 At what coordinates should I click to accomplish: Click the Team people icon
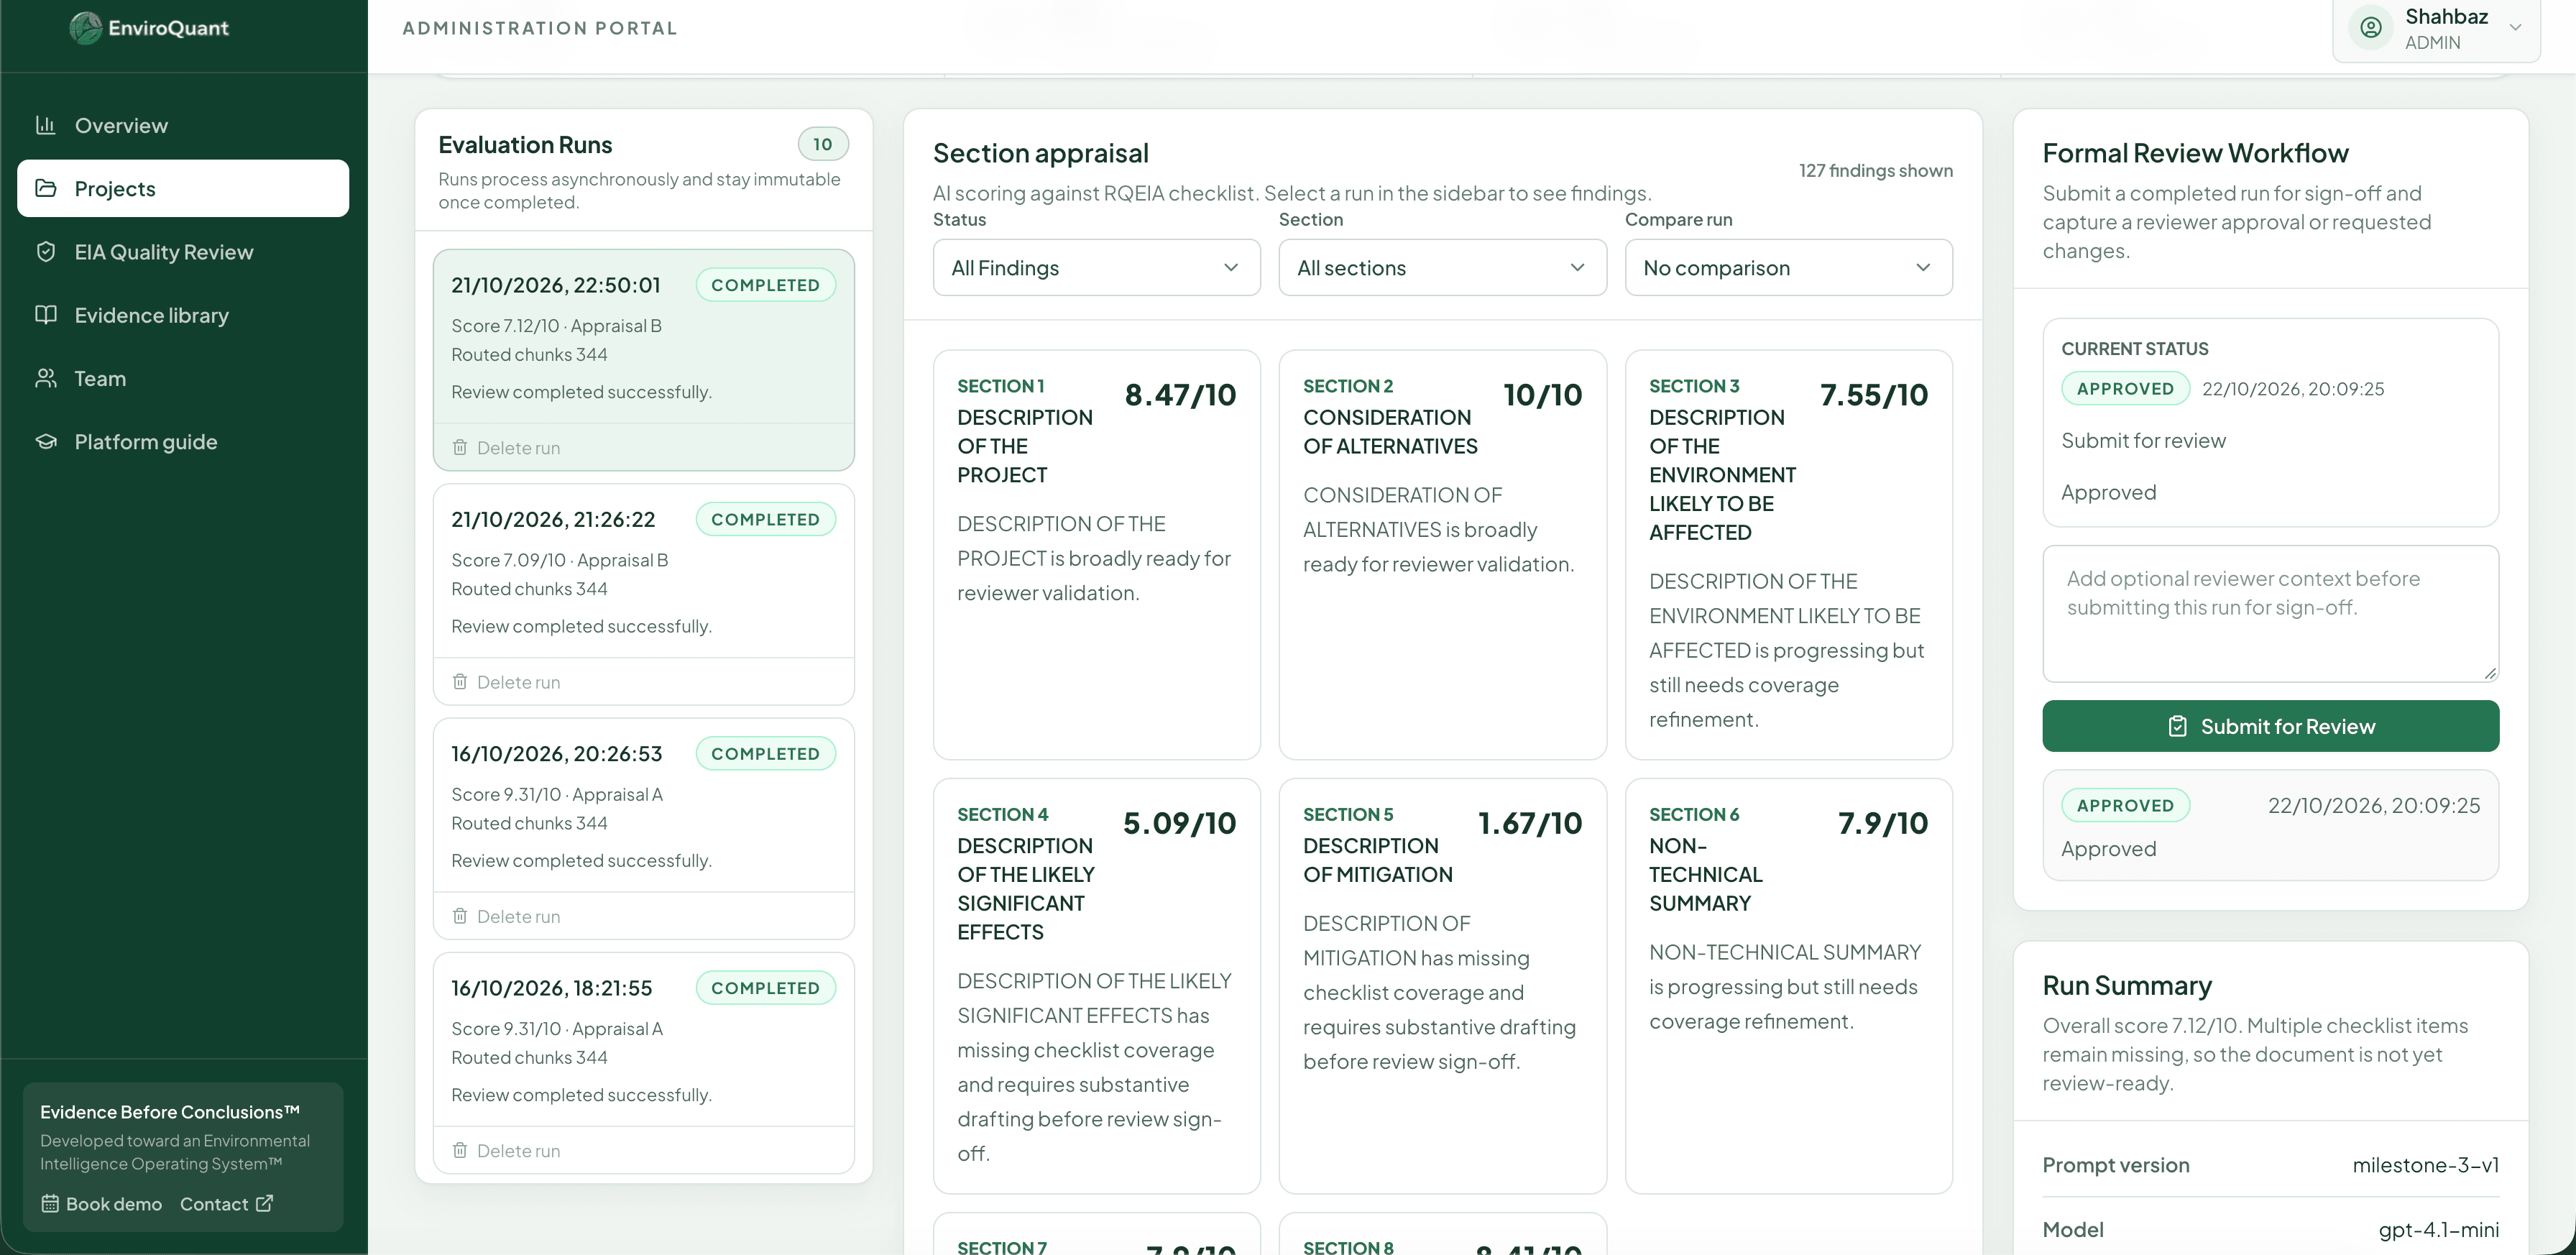[45, 378]
